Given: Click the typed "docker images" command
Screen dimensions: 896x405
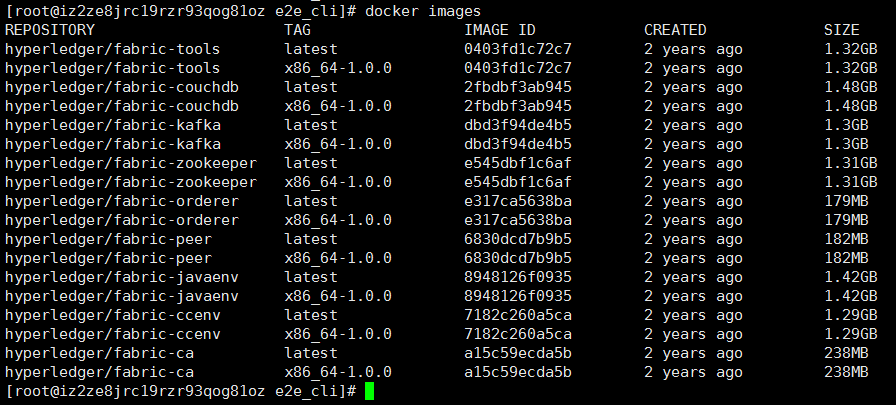Looking at the screenshot, I should click(x=424, y=11).
